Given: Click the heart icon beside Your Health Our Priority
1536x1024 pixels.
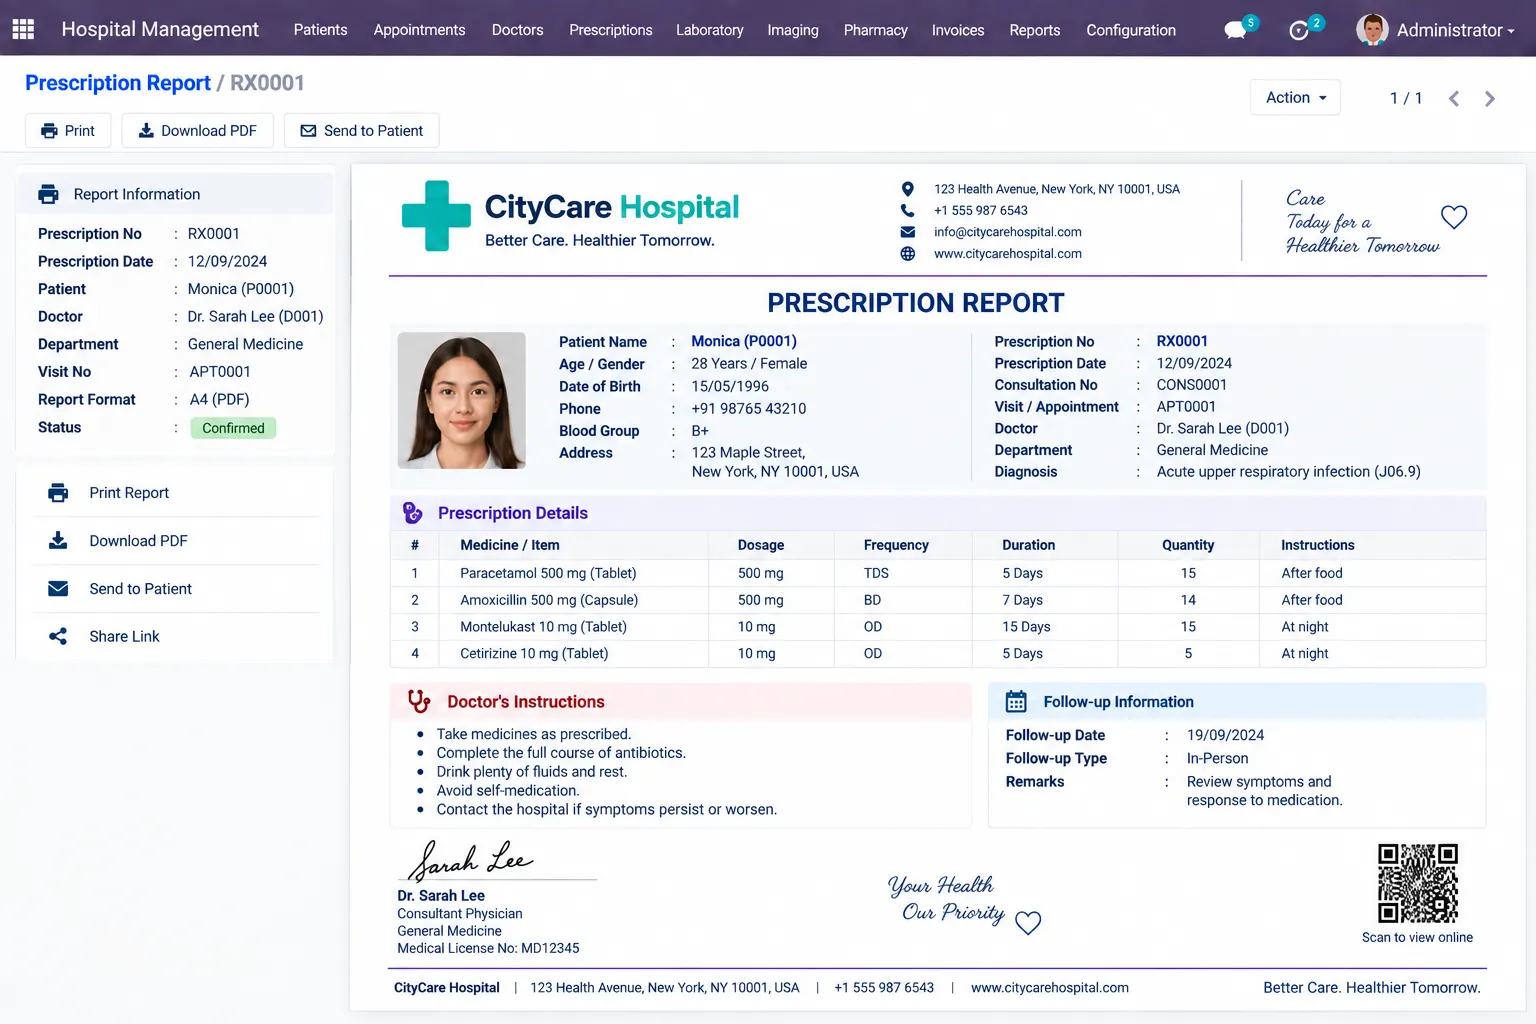Looking at the screenshot, I should (x=1028, y=922).
